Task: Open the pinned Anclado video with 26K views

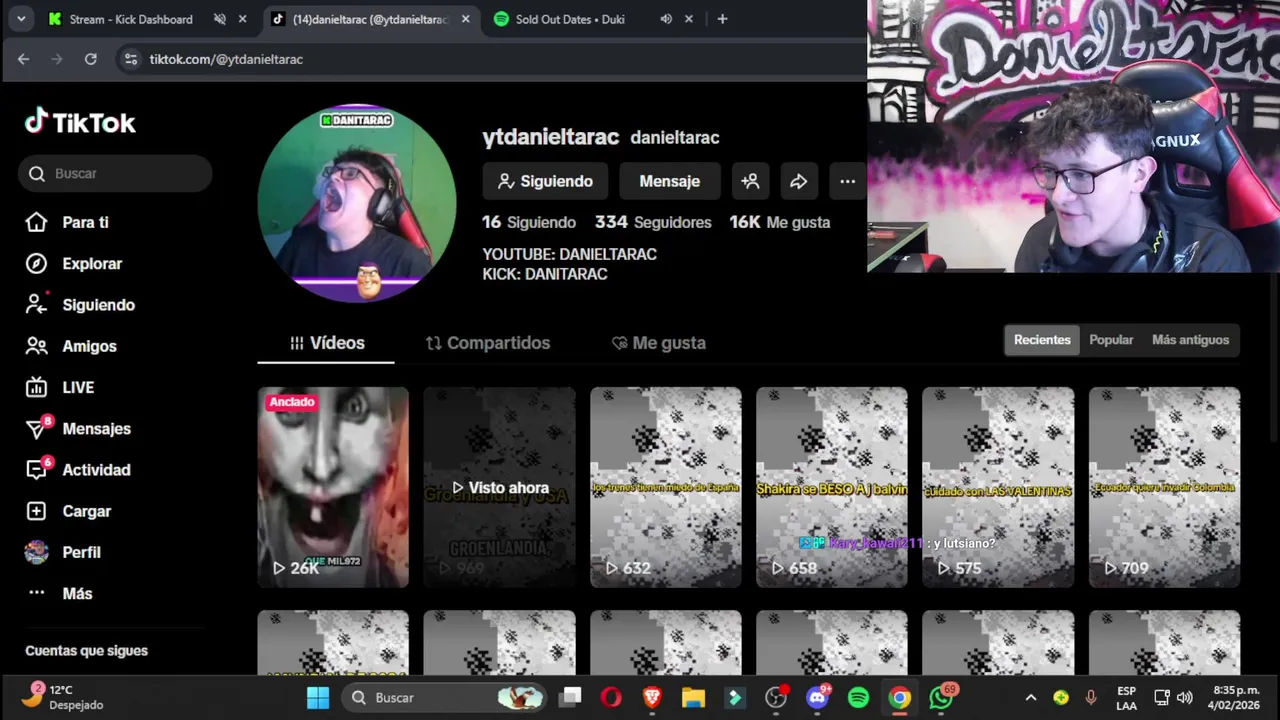Action: (x=333, y=487)
